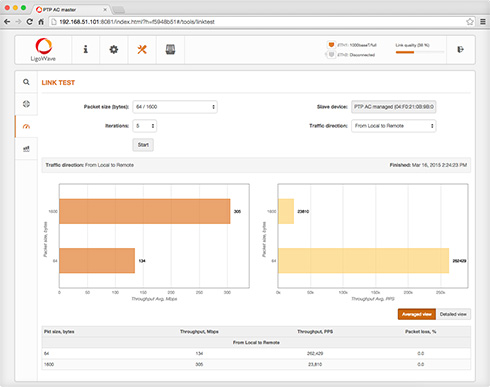Bookmark page with the star icon
This screenshot has width=490, height=387.
pos(470,22)
